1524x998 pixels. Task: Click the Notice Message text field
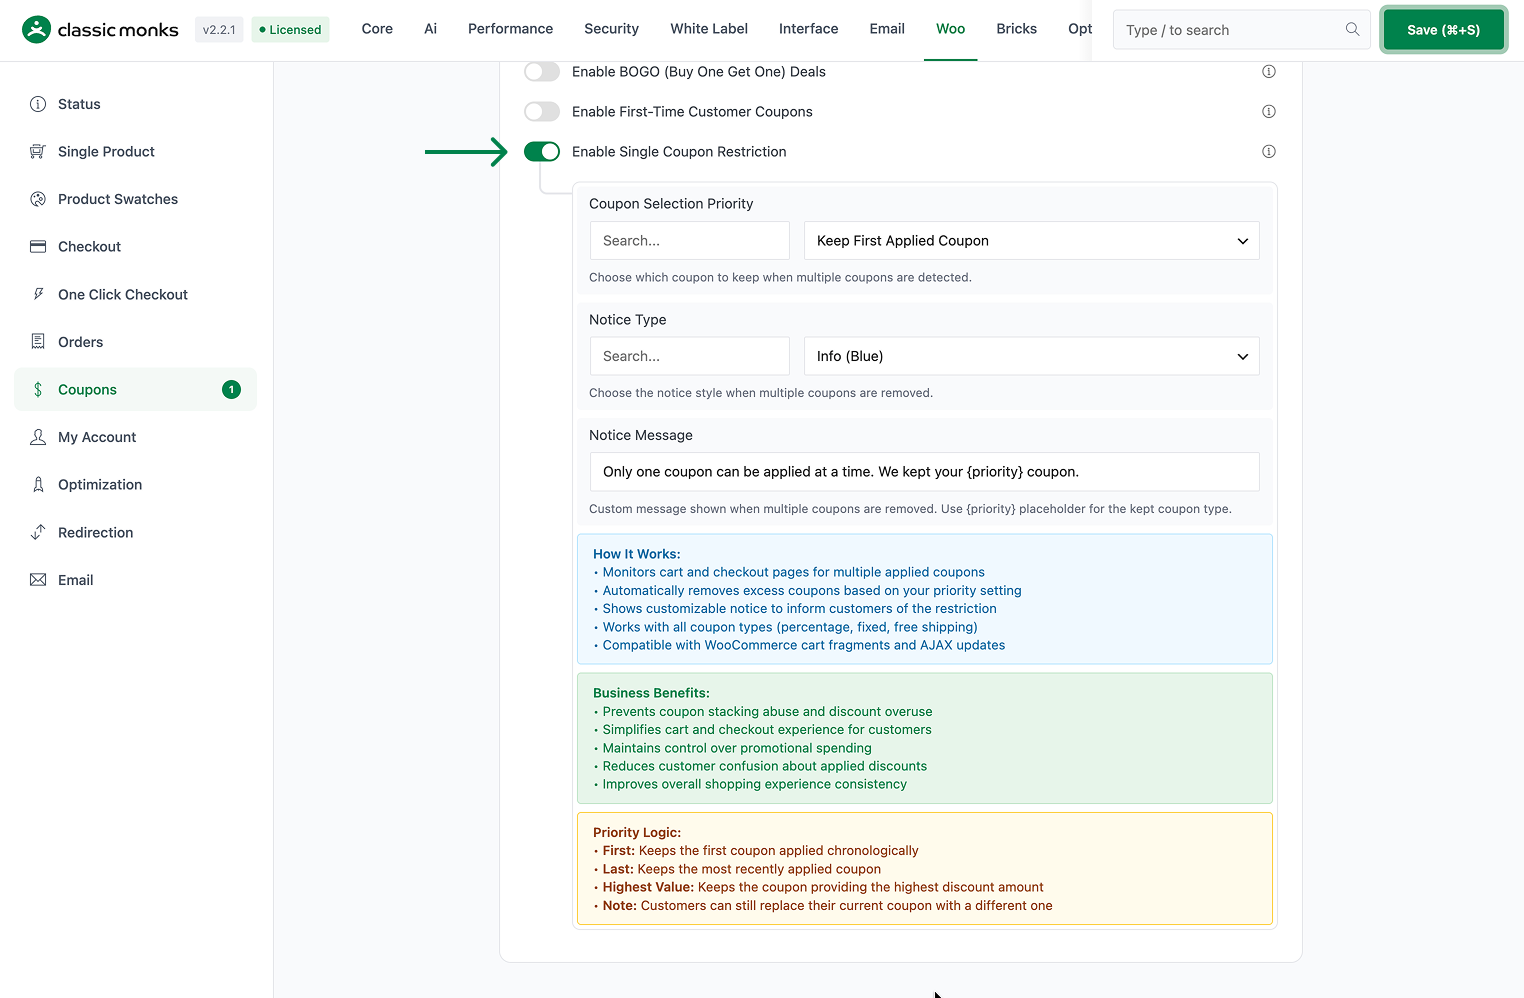(925, 472)
